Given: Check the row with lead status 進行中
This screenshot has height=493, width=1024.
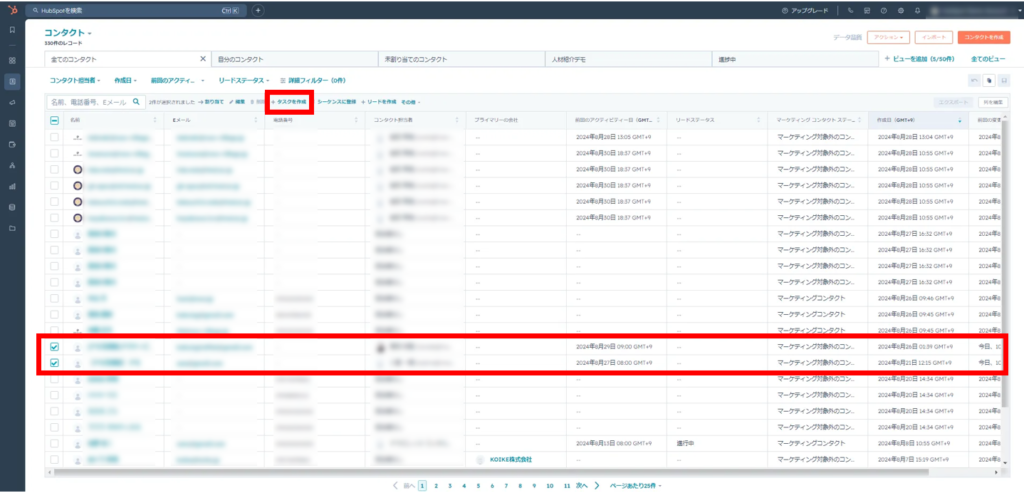Looking at the screenshot, I should click(54, 443).
